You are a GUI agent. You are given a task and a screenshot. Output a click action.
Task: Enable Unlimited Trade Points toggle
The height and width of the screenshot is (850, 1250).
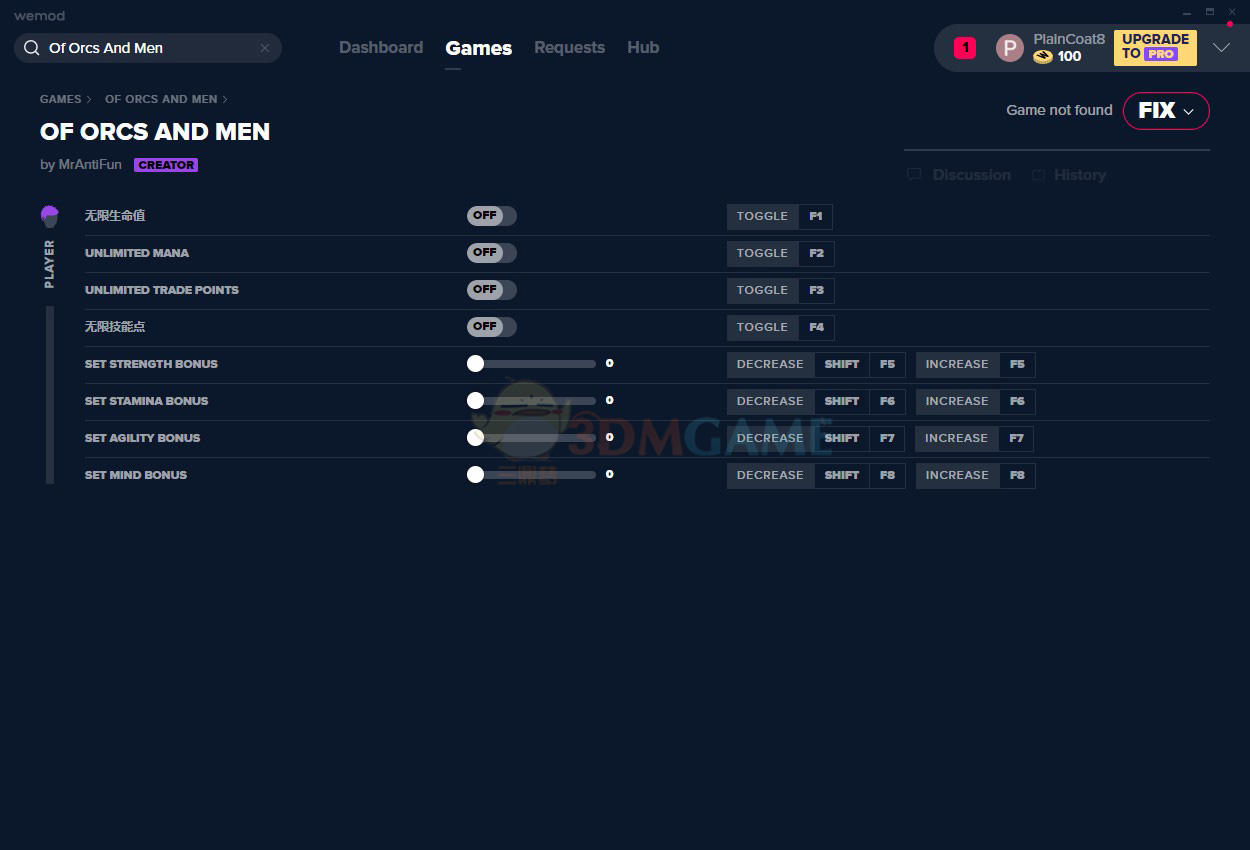pyautogui.click(x=492, y=290)
